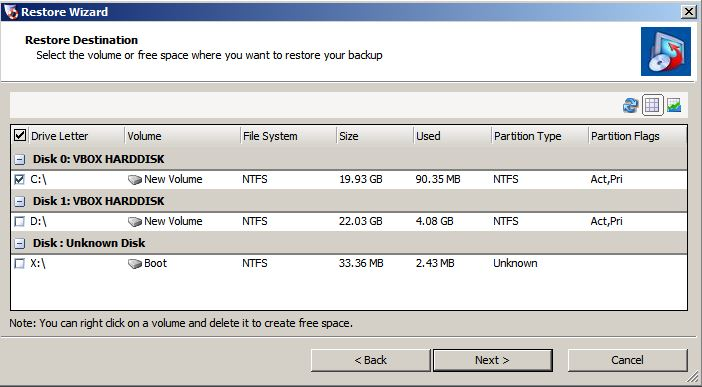
Task: Click drive icon beside Boot volume
Action: click(x=135, y=264)
